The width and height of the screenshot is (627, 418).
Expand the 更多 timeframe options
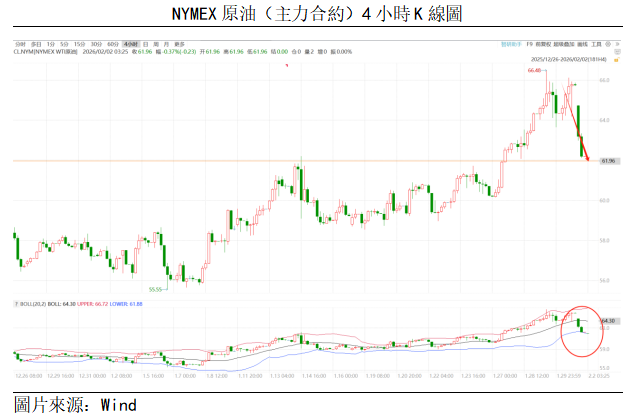point(179,44)
